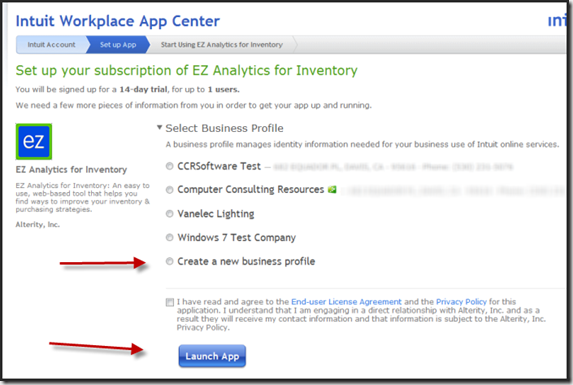Click the CCRSoftware Test label
The image size is (573, 385).
(219, 166)
